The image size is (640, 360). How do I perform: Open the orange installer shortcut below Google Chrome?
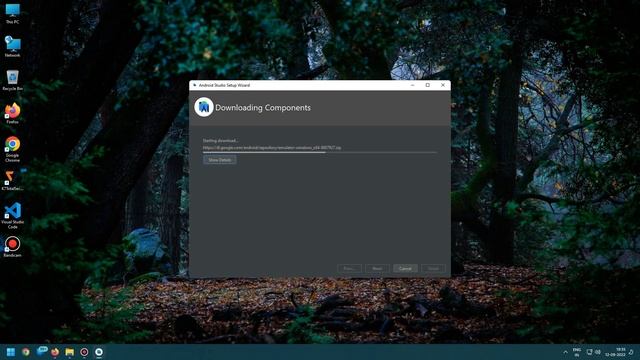12,180
